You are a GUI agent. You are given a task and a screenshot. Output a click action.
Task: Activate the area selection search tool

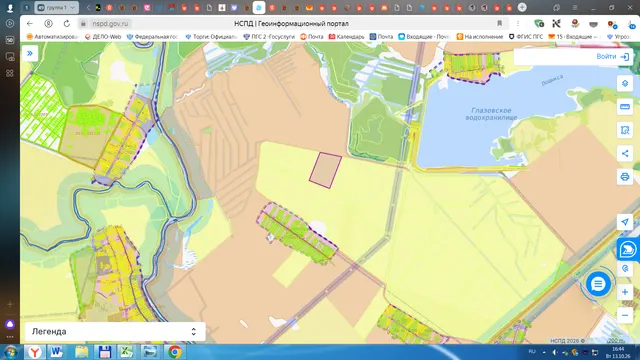coord(625,130)
